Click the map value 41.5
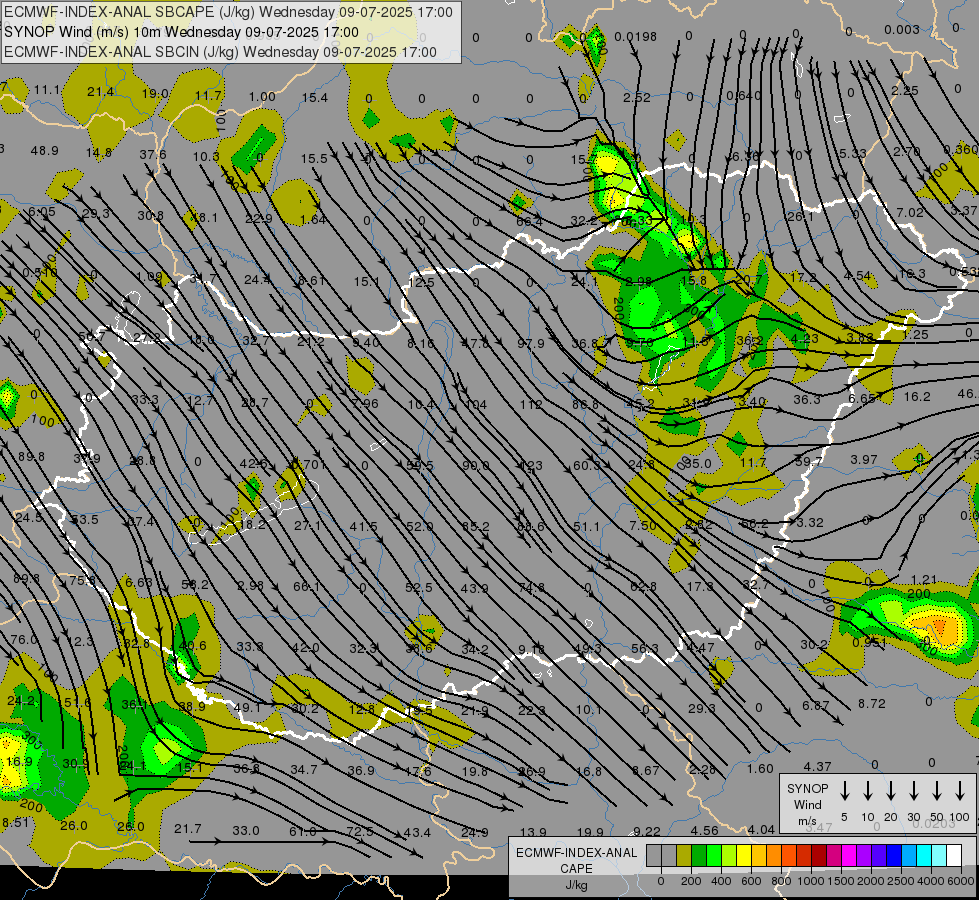The image size is (979, 900). click(x=363, y=527)
